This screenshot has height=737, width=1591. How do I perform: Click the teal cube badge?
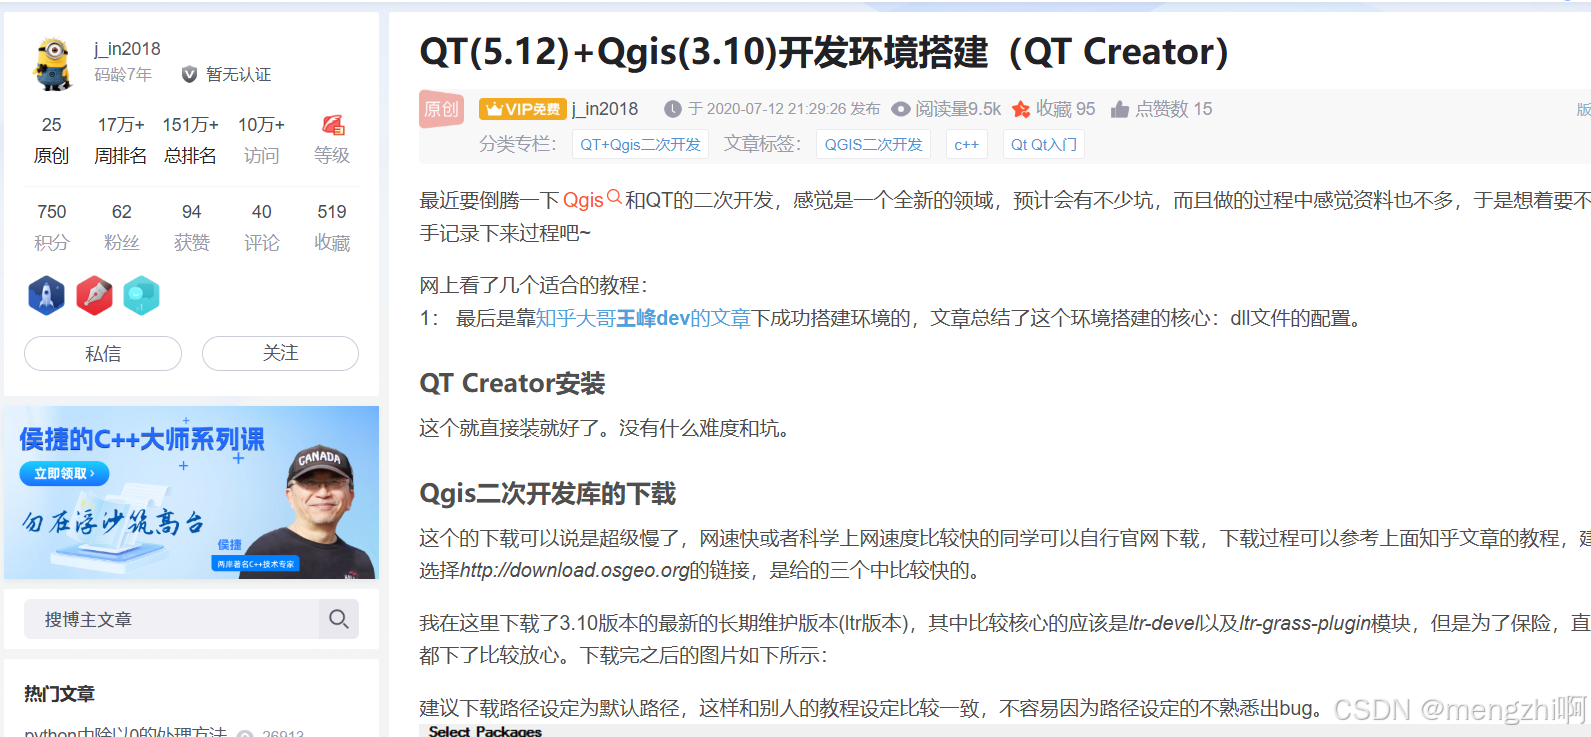(141, 295)
